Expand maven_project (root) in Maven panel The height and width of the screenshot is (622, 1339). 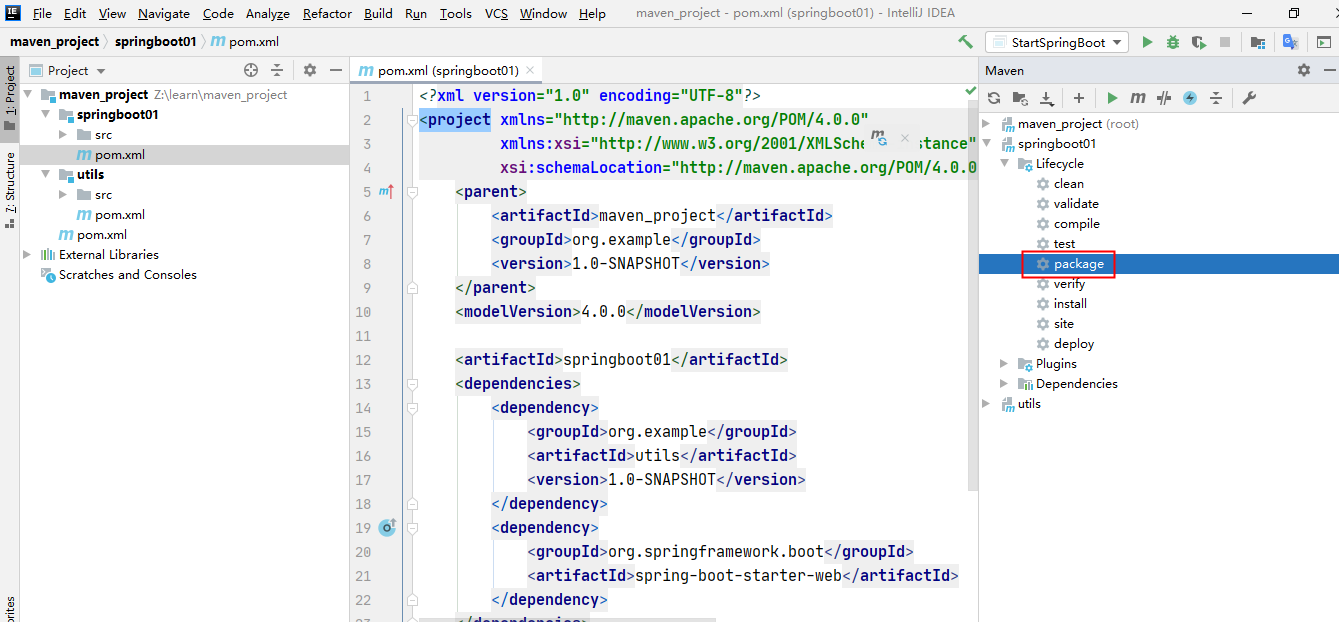987,124
